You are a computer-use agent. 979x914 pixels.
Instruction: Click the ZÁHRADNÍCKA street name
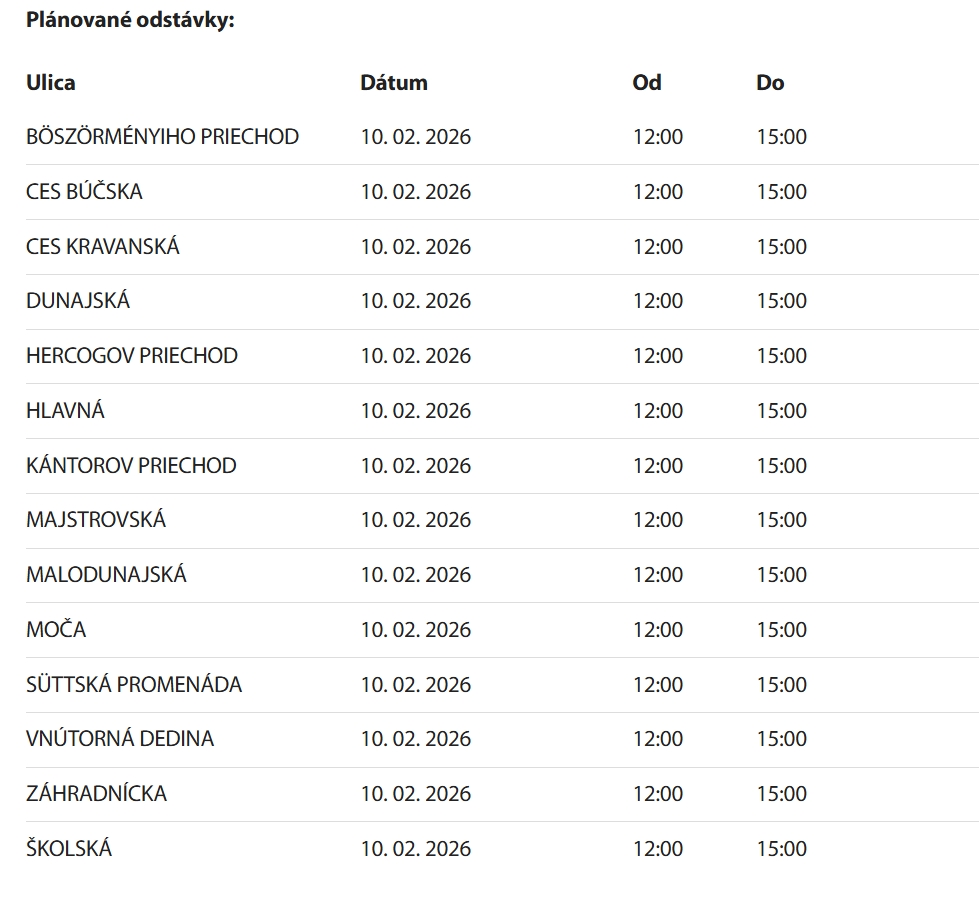click(96, 794)
